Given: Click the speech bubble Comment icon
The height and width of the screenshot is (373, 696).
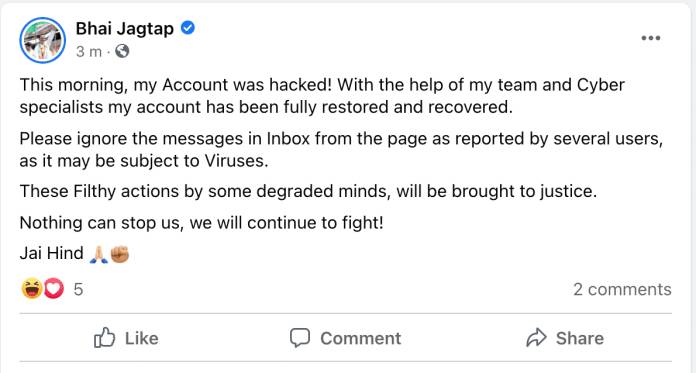Looking at the screenshot, I should [x=300, y=338].
